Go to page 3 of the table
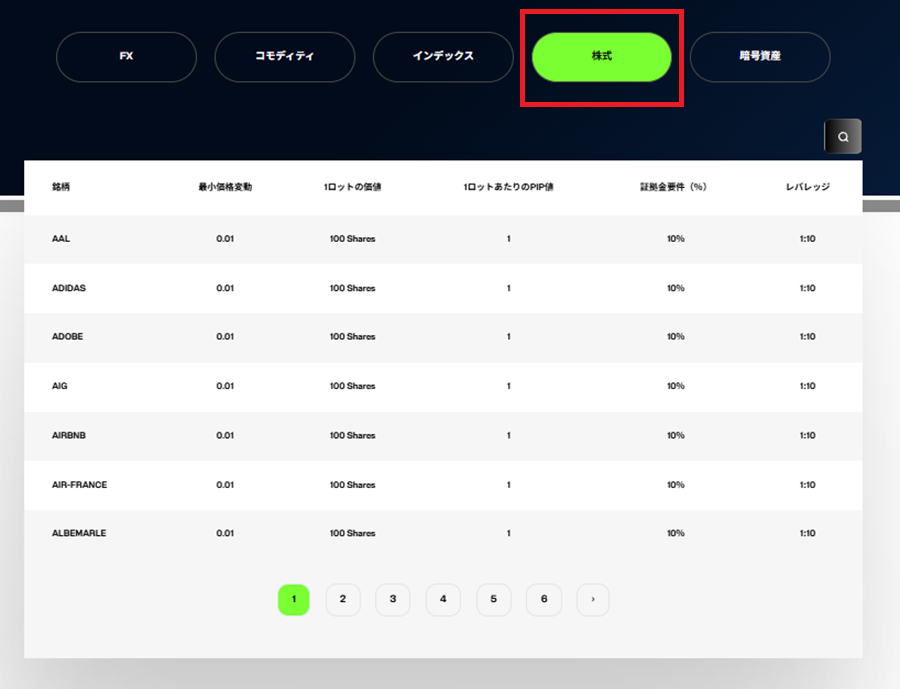The width and height of the screenshot is (900, 689). [393, 599]
